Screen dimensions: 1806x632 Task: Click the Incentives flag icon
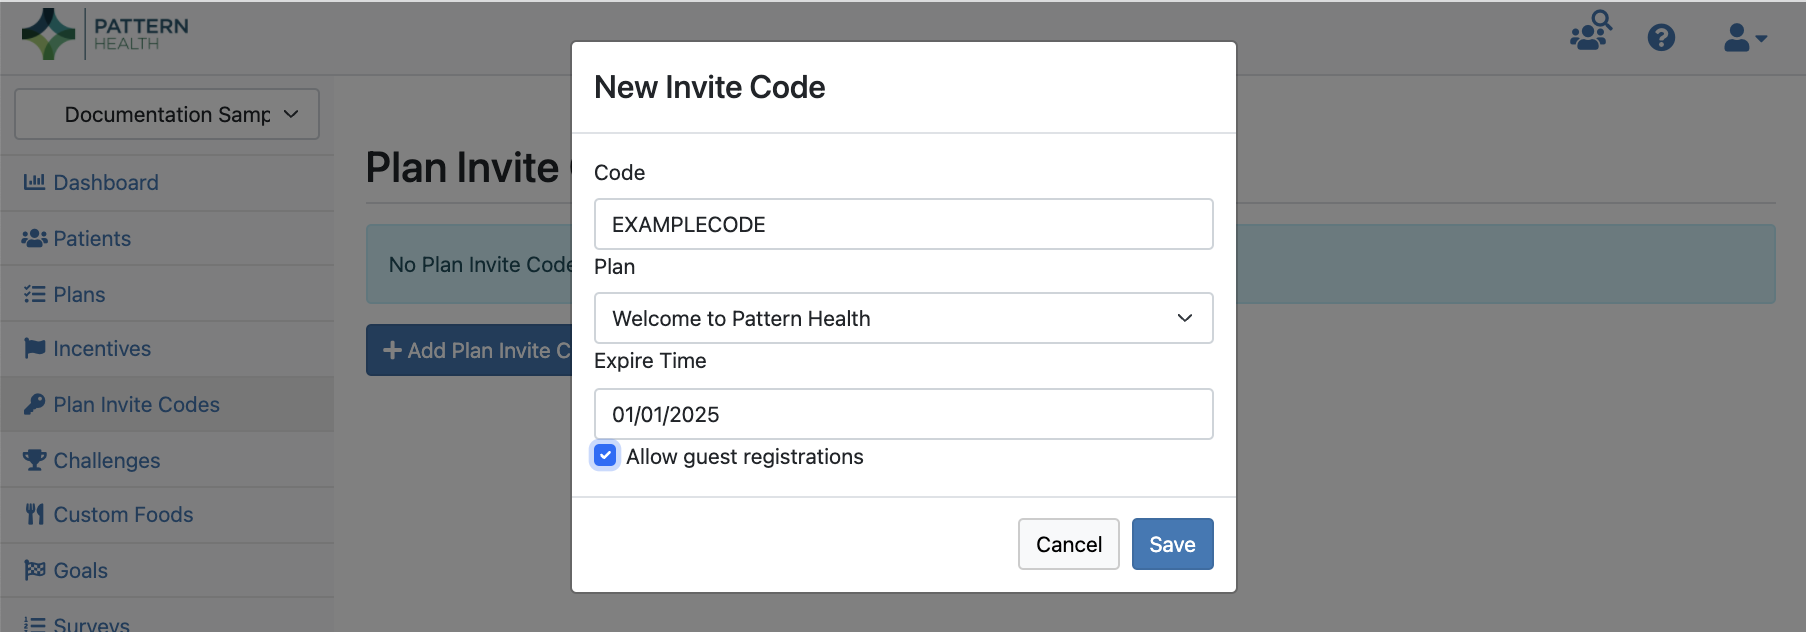[x=34, y=348]
